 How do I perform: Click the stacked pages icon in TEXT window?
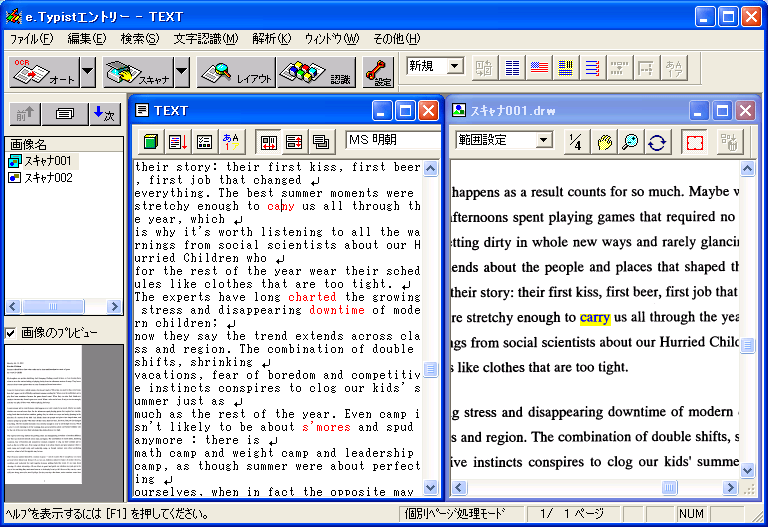321,142
